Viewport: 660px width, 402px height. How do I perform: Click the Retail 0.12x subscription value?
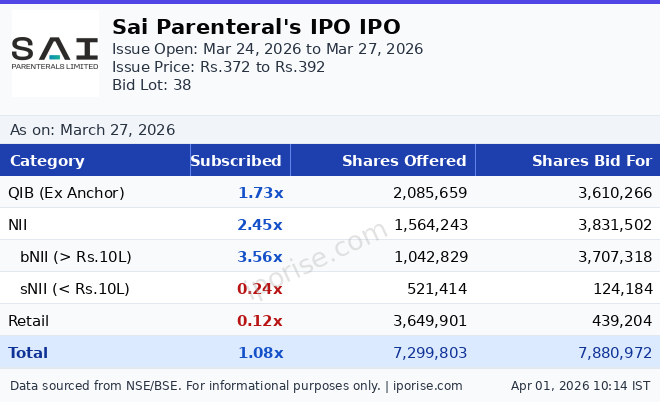(x=260, y=321)
